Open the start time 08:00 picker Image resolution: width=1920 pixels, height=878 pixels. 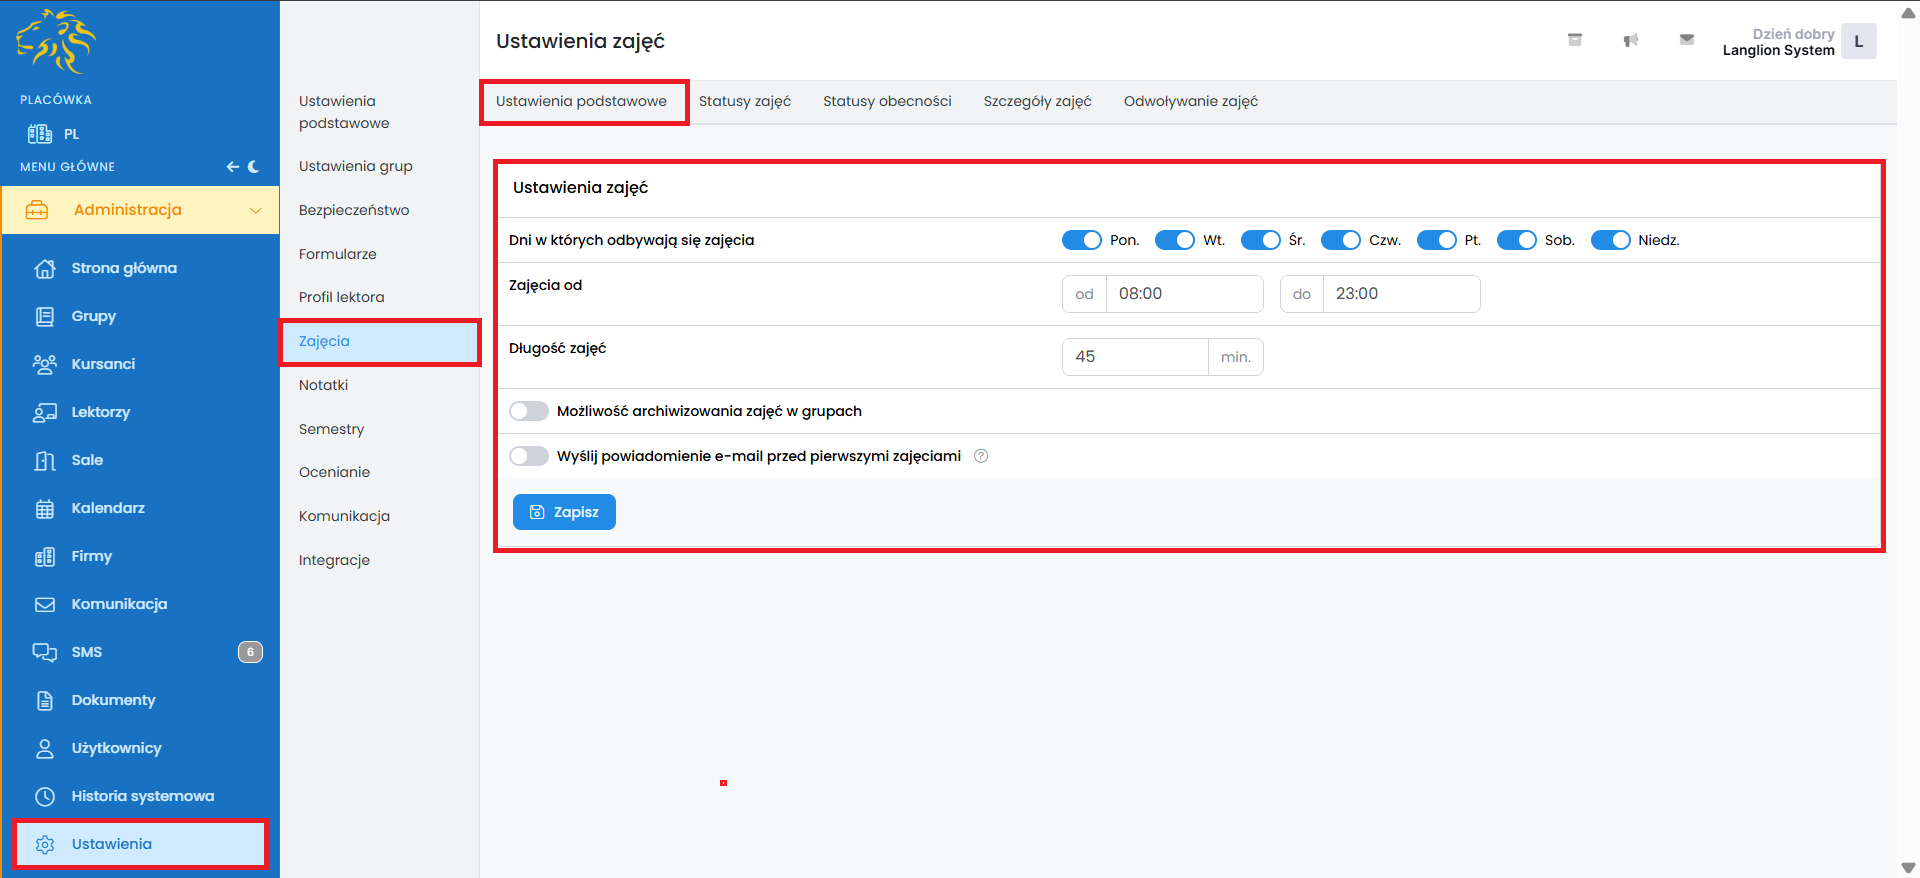point(1184,294)
